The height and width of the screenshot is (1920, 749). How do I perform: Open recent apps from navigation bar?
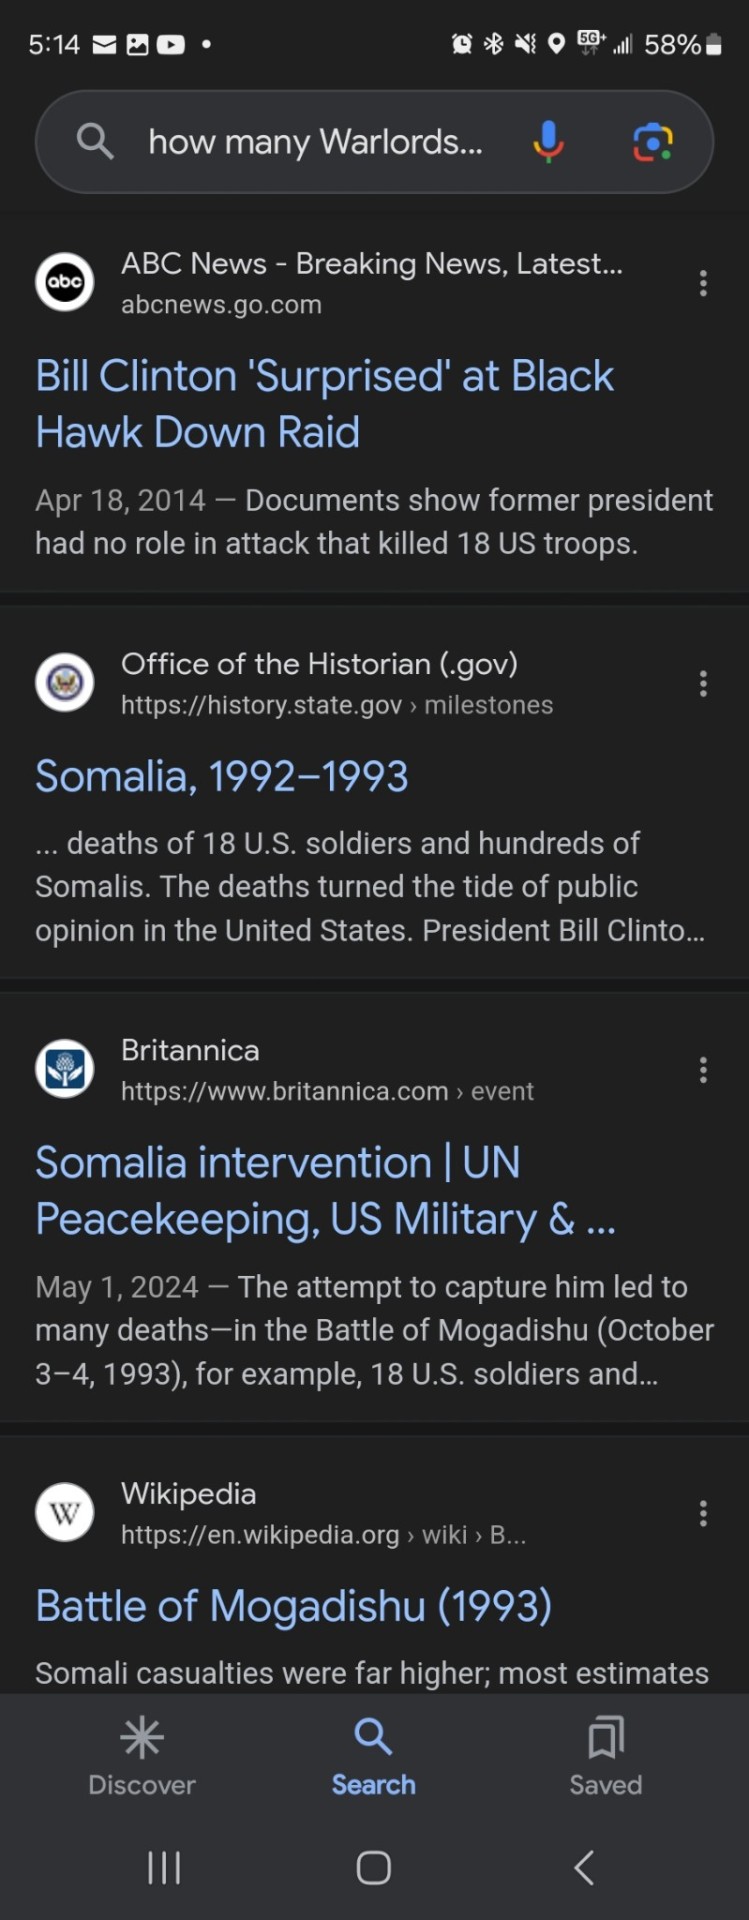(164, 1867)
